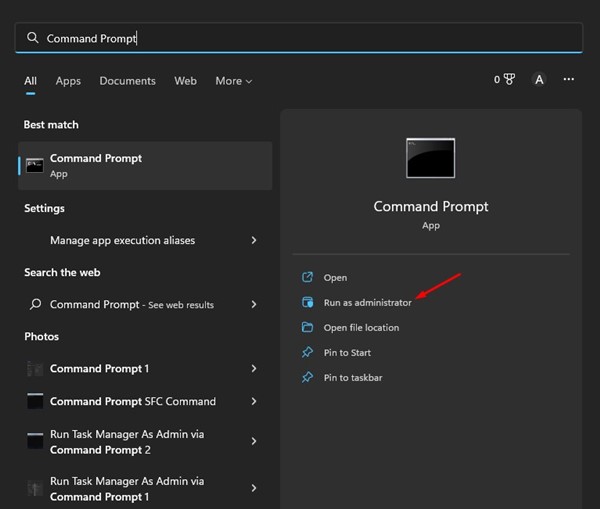Screen dimensions: 600x509
Task: Expand Command Prompt SFC Command arrow
Action: tap(254, 401)
